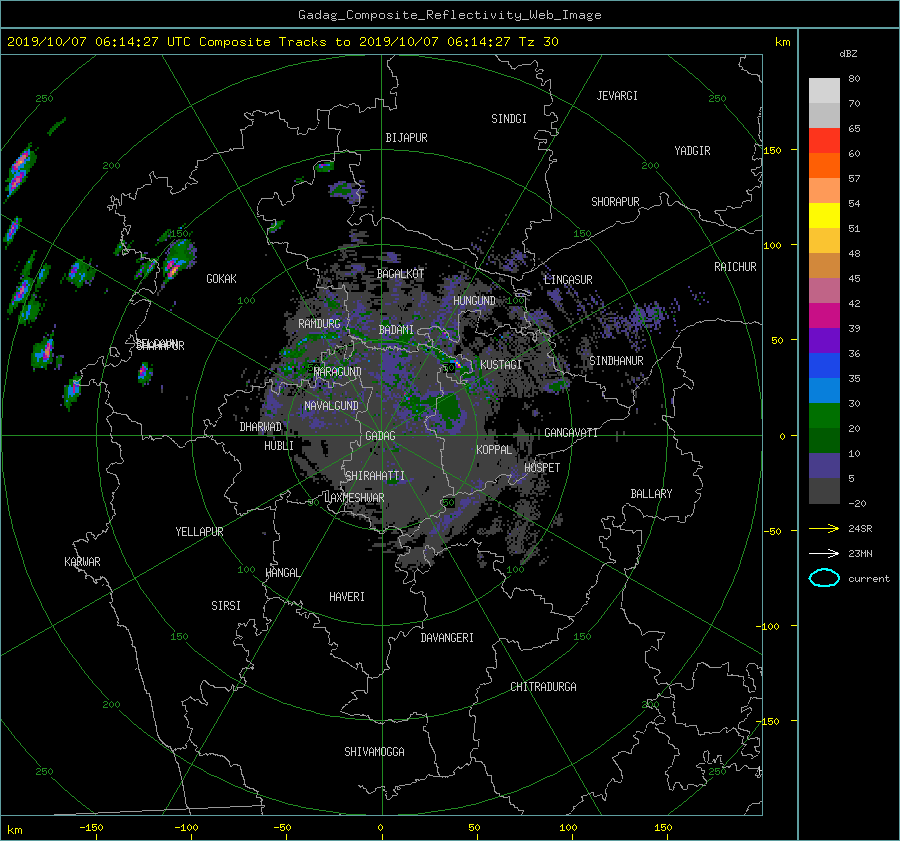900x841 pixels.
Task: Click the 45 dBZ tan color swatch
Action: pyautogui.click(x=824, y=266)
